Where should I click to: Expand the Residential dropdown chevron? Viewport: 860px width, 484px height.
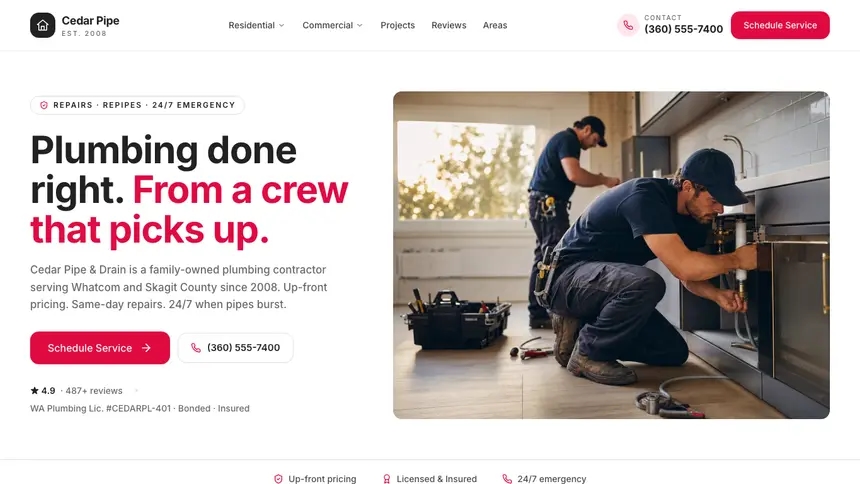pos(281,25)
